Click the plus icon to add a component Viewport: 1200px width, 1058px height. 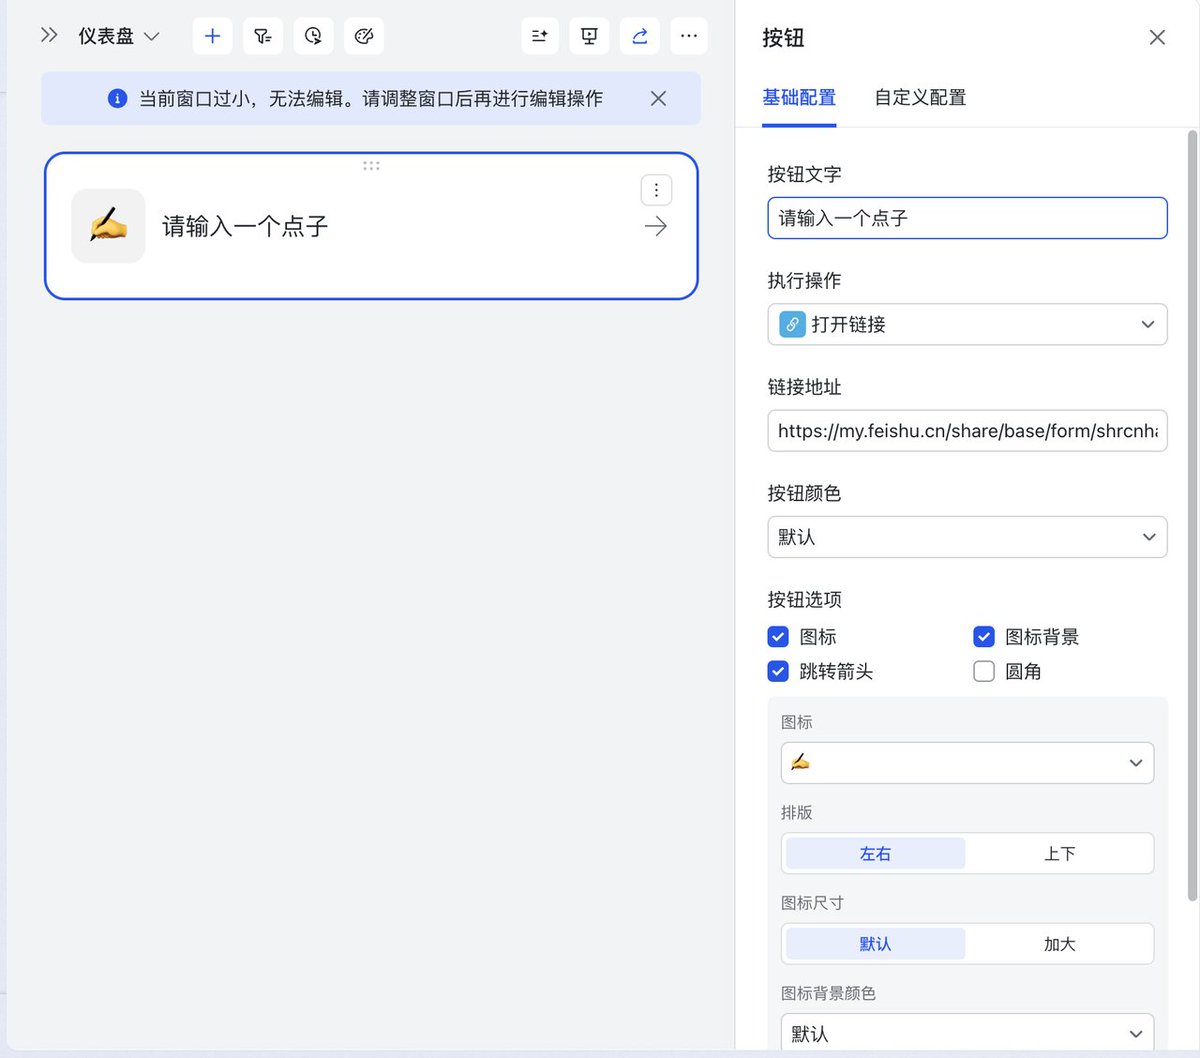(x=212, y=36)
